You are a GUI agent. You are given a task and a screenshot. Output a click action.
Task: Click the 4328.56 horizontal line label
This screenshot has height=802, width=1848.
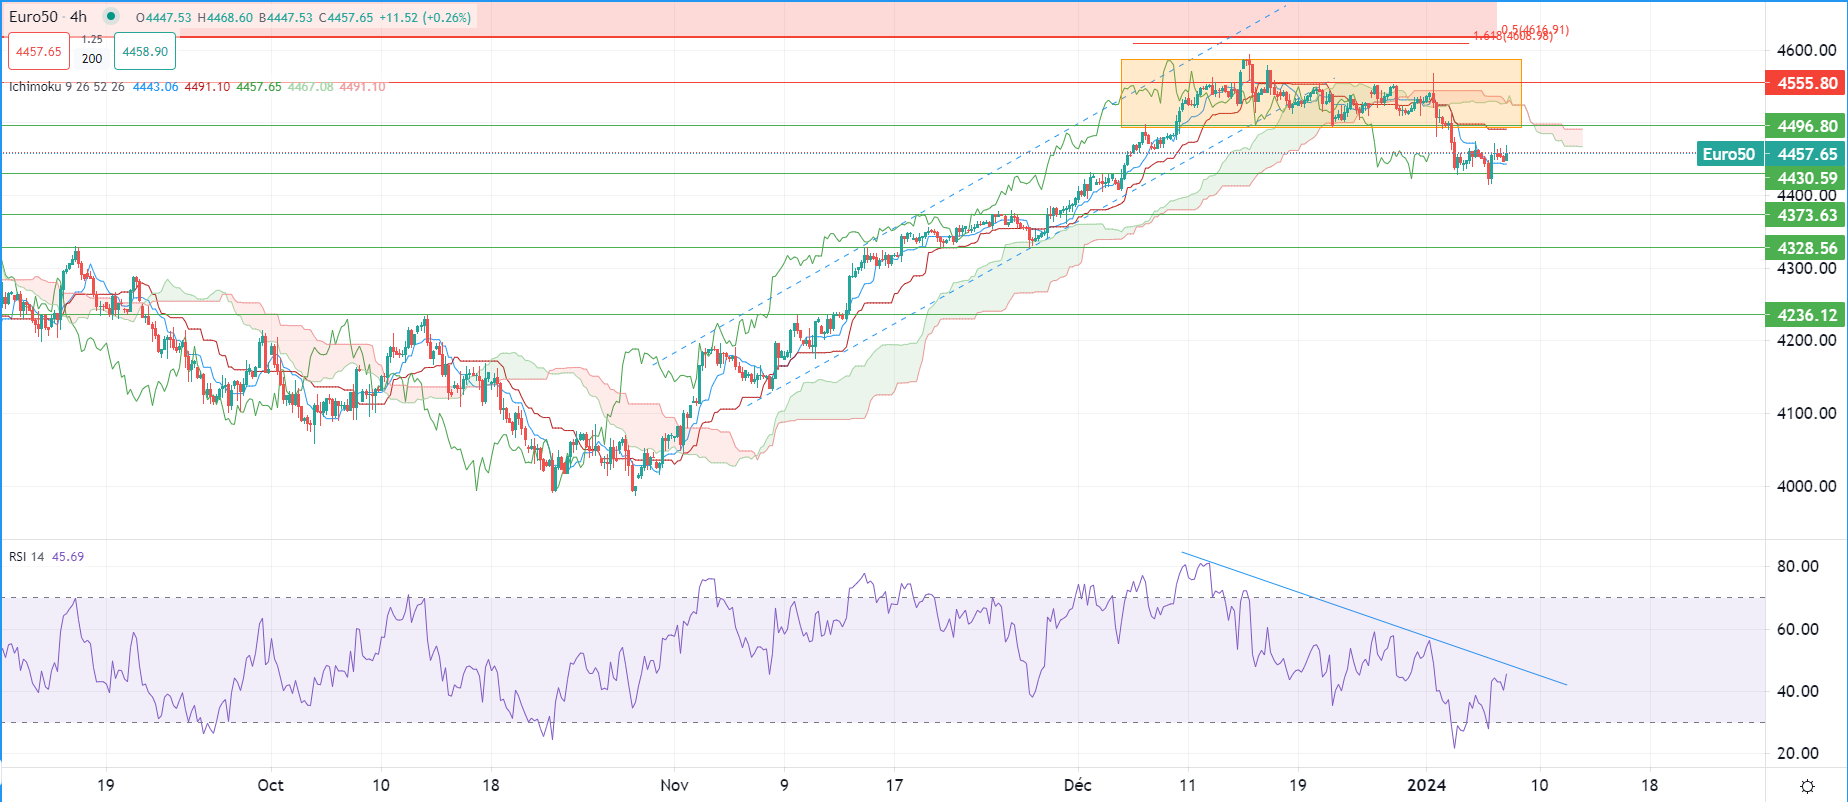(1806, 248)
